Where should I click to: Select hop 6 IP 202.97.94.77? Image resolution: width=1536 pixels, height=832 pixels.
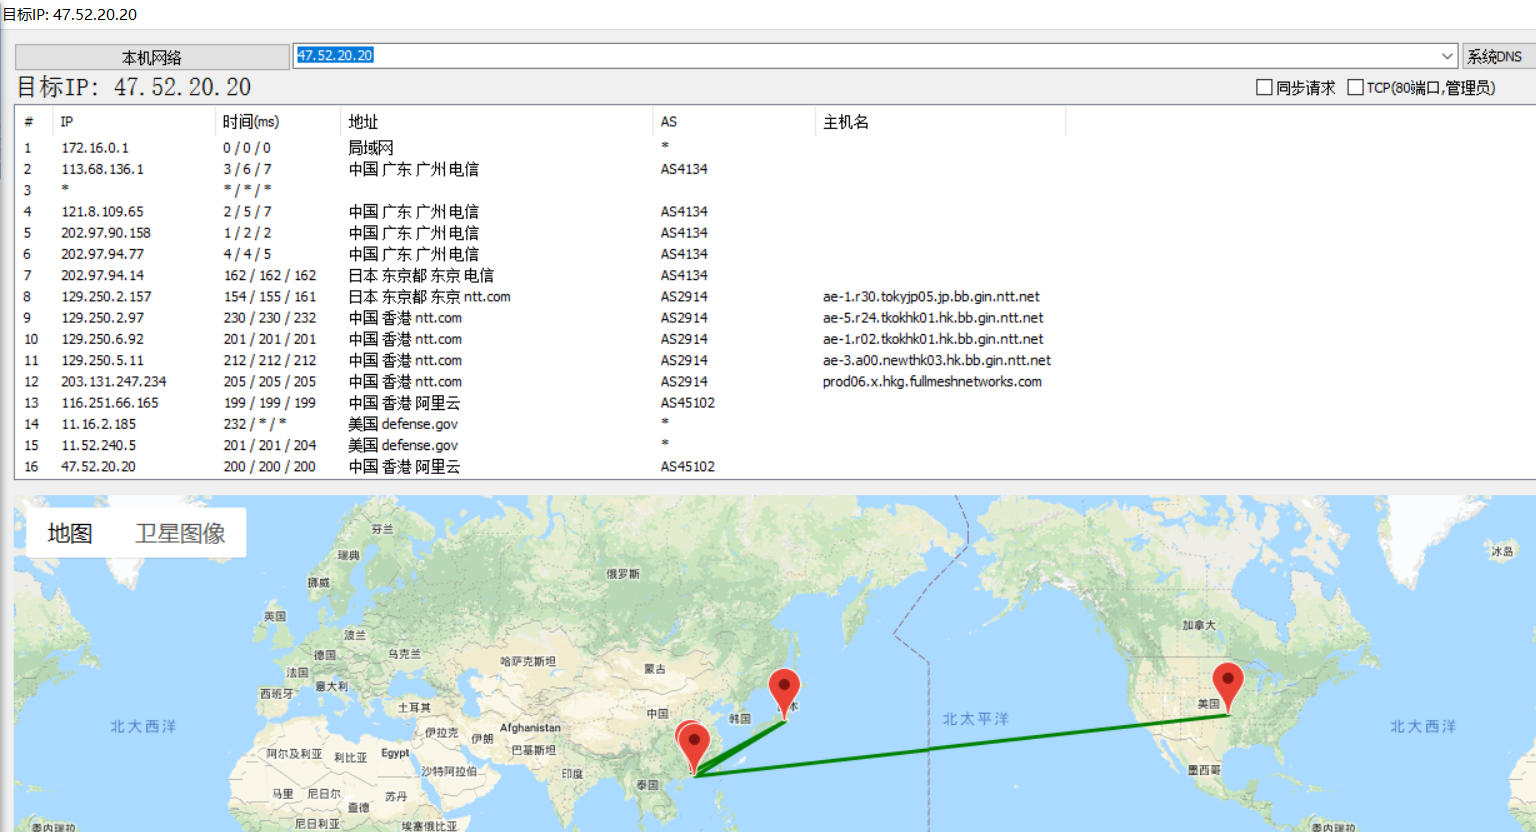[x=103, y=254]
